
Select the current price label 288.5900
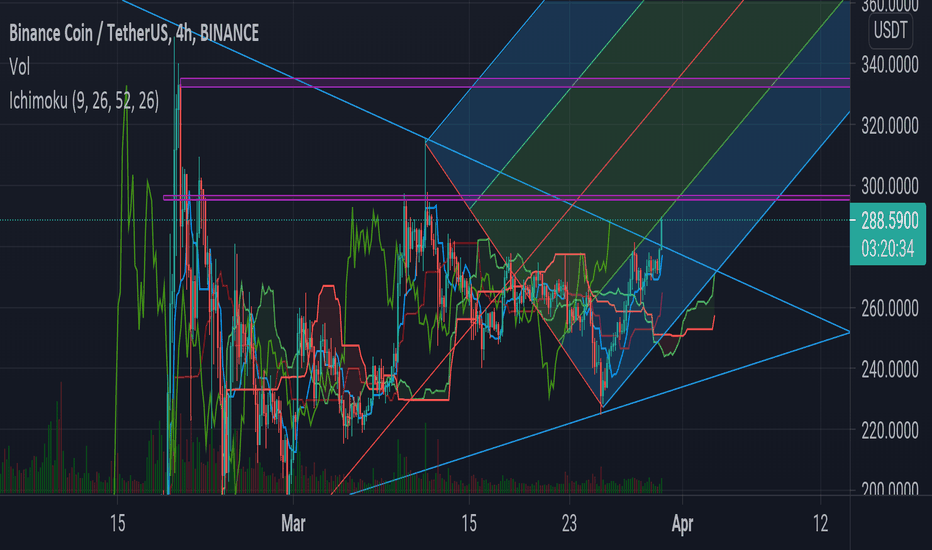pyautogui.click(x=890, y=221)
